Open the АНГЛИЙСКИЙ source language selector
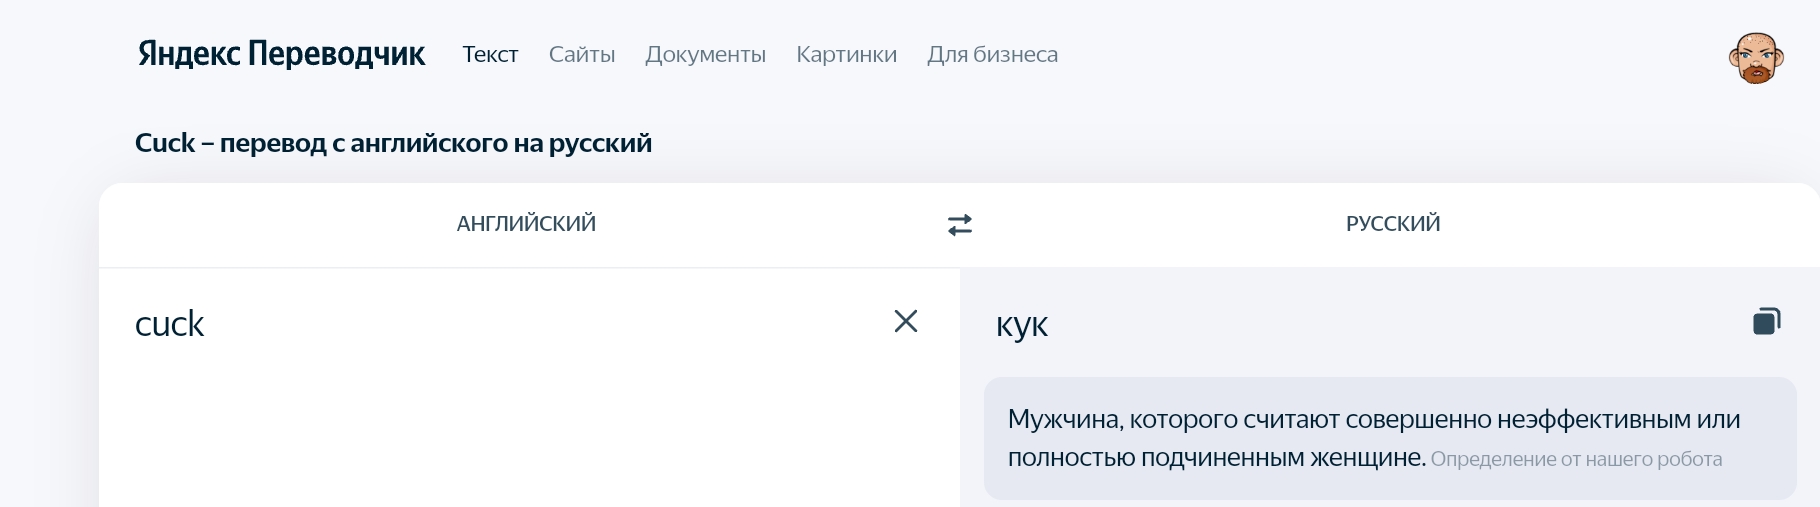Screen dimensions: 1820x507 [526, 224]
